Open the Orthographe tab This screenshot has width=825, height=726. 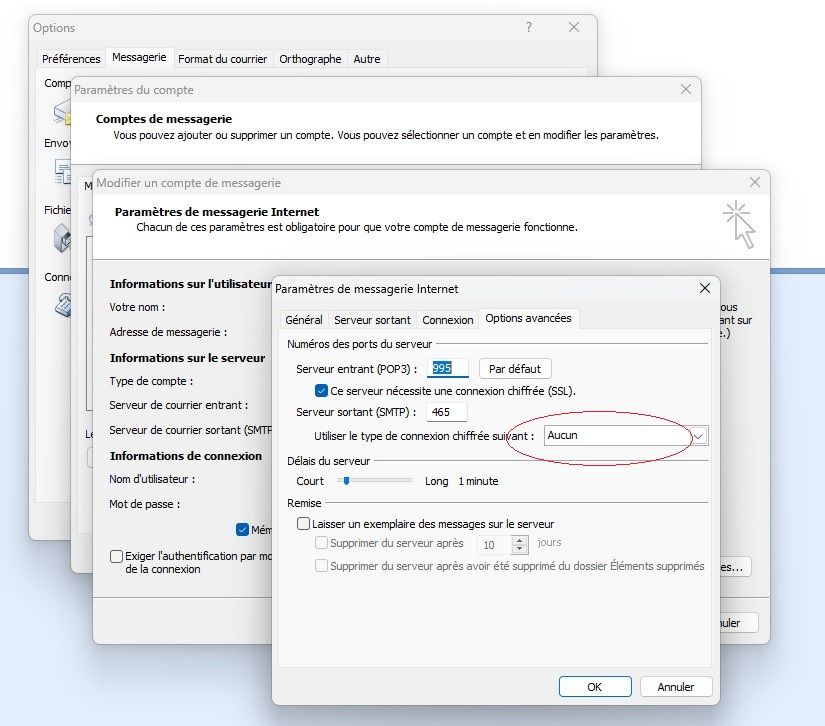310,59
